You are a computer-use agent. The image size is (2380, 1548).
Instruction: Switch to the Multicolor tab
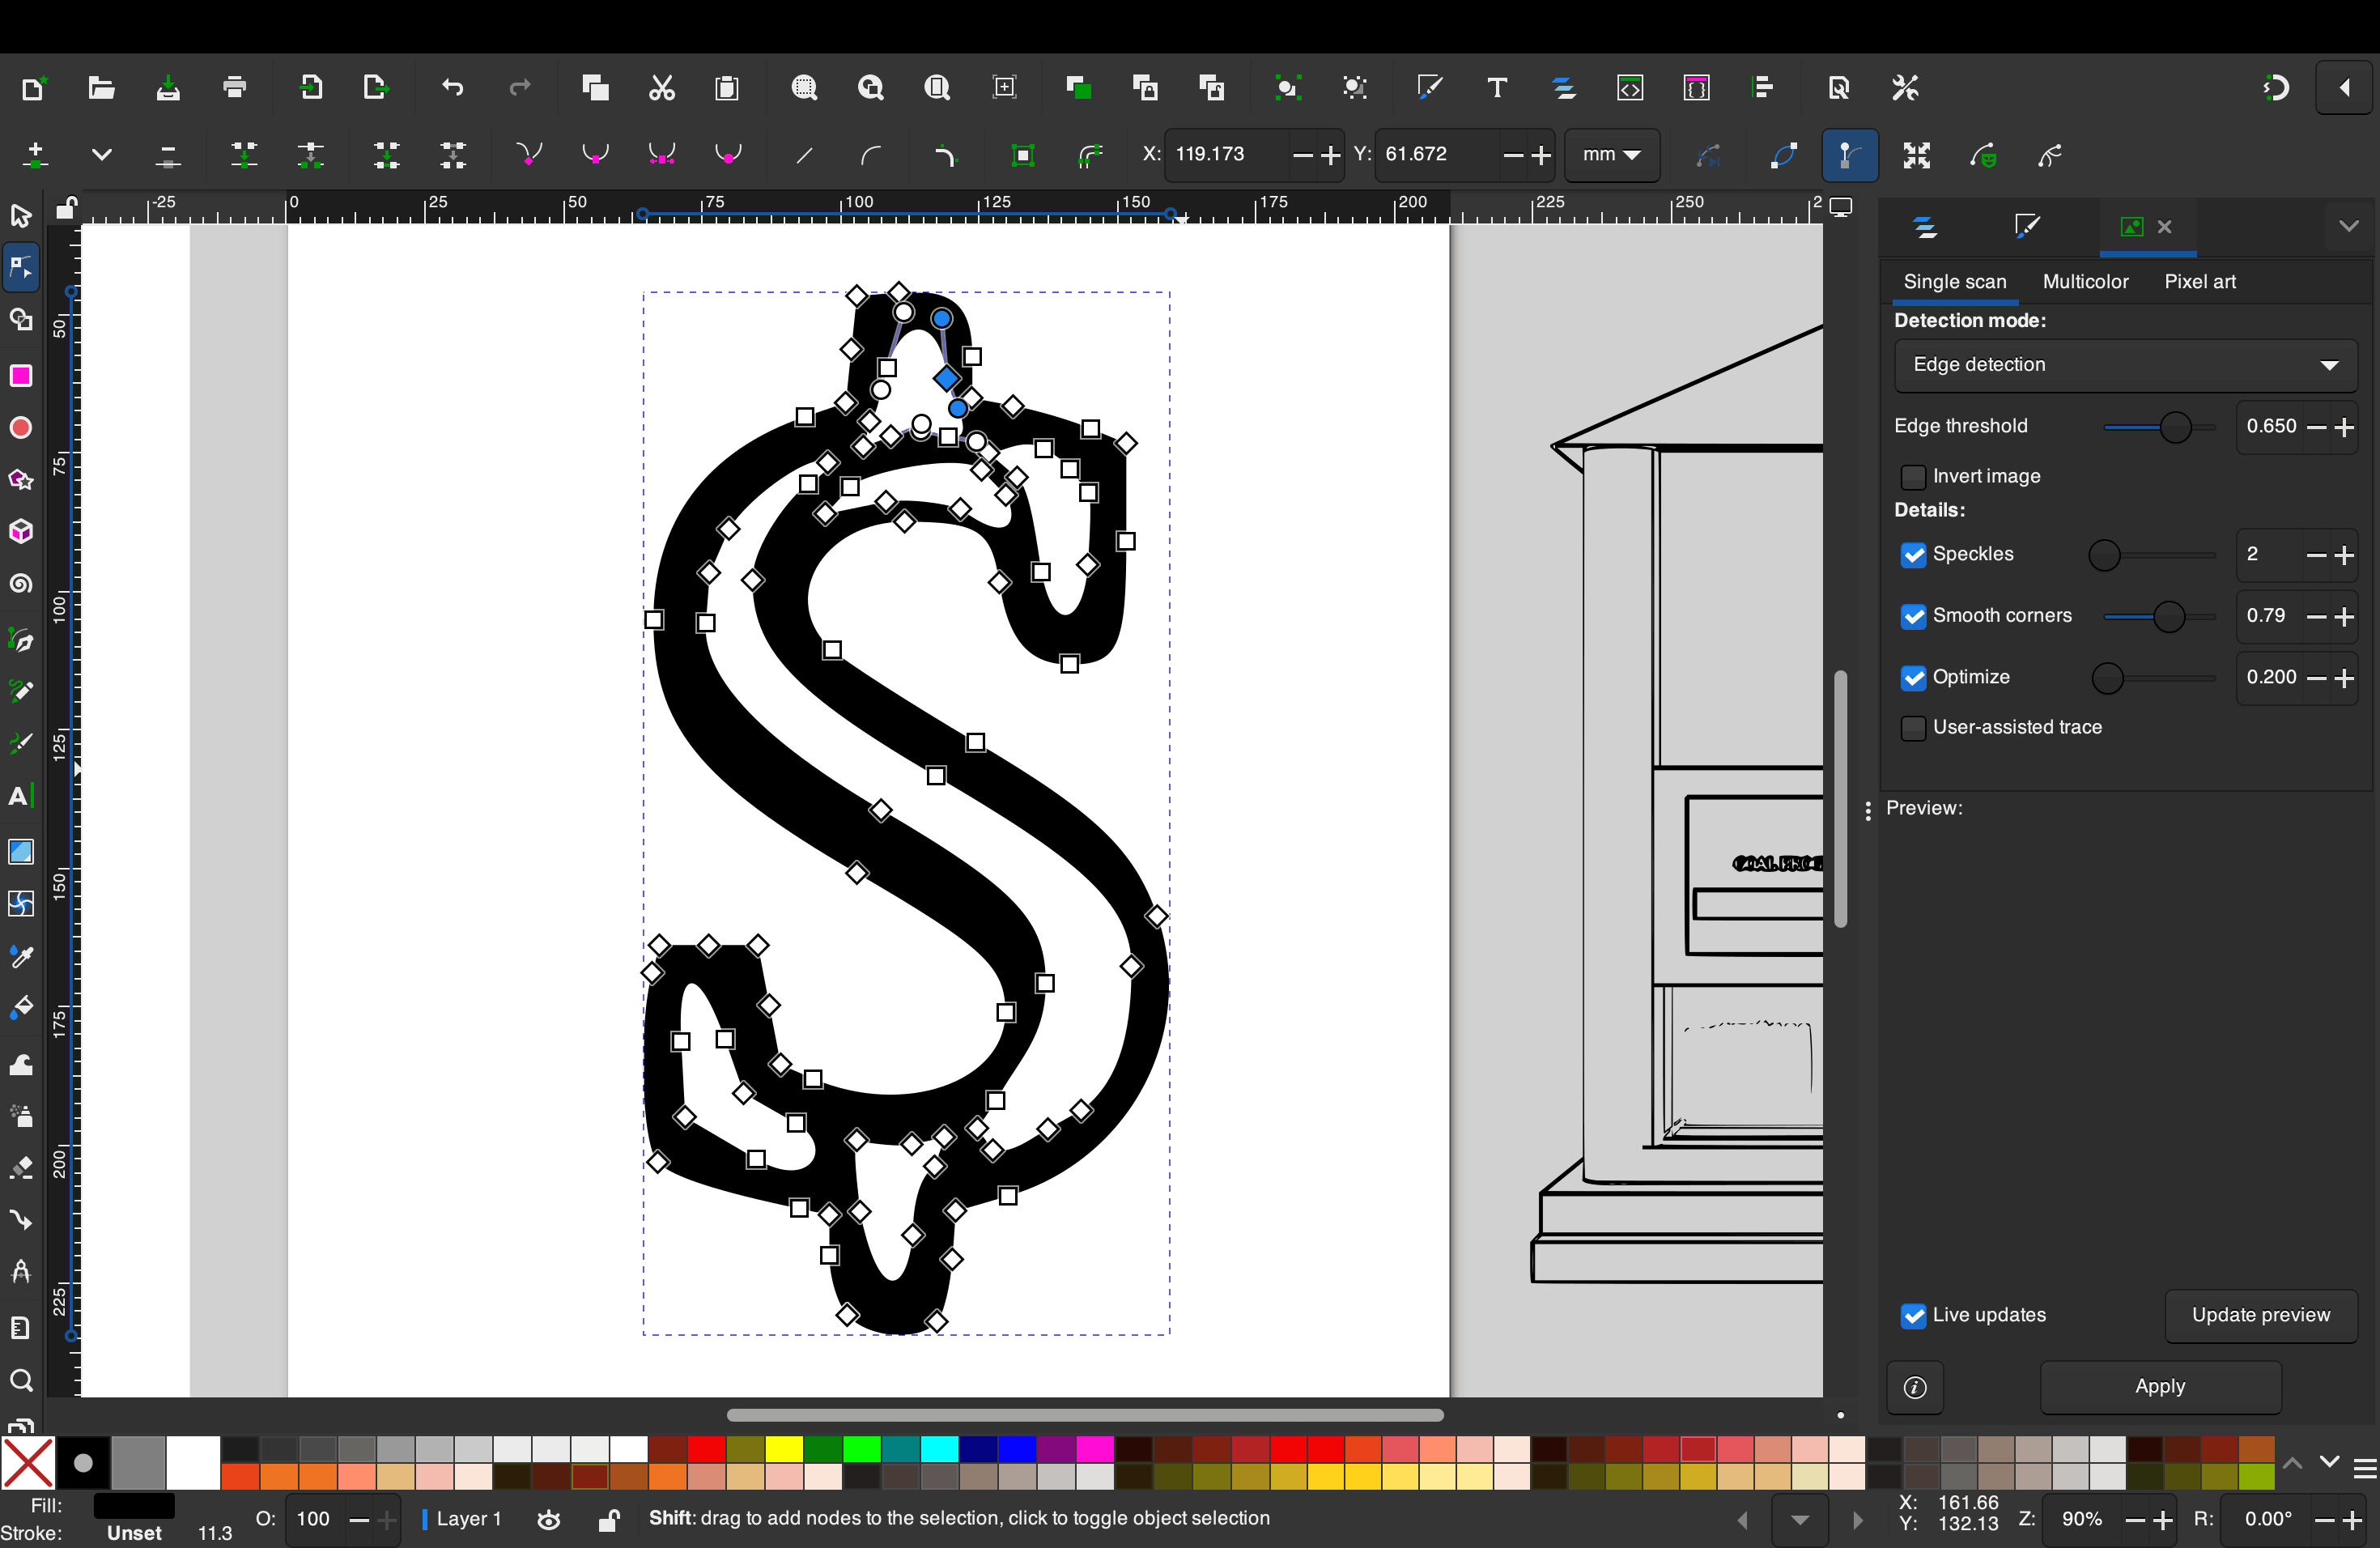2085,282
